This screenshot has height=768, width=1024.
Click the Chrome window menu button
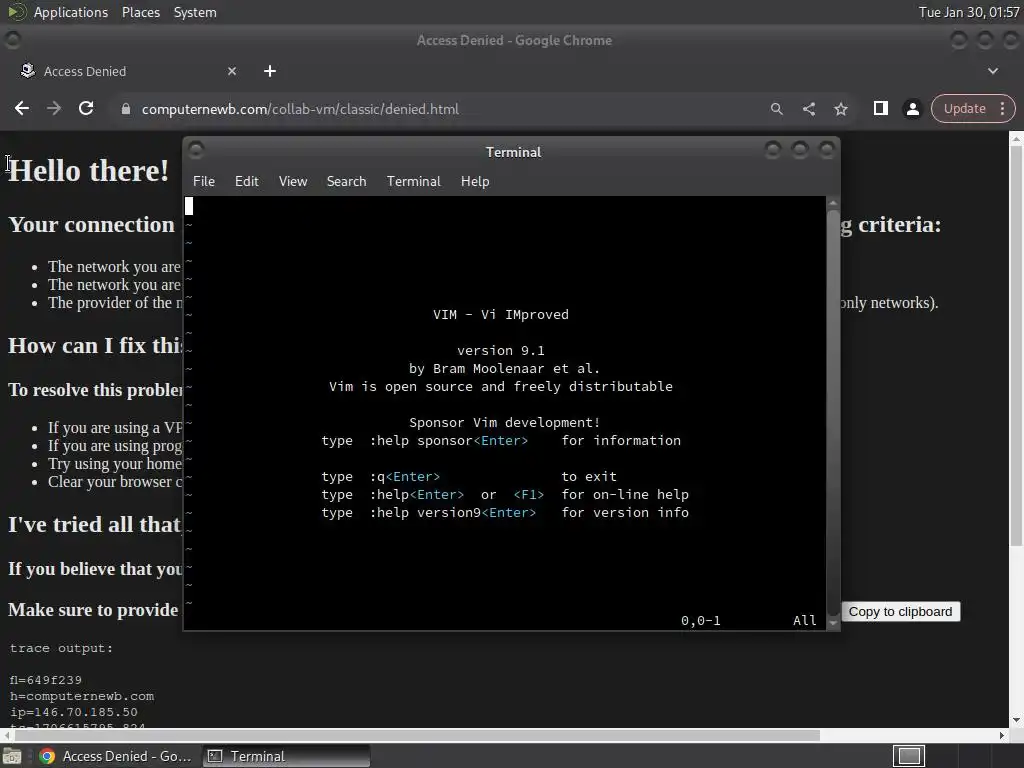[x=12, y=40]
